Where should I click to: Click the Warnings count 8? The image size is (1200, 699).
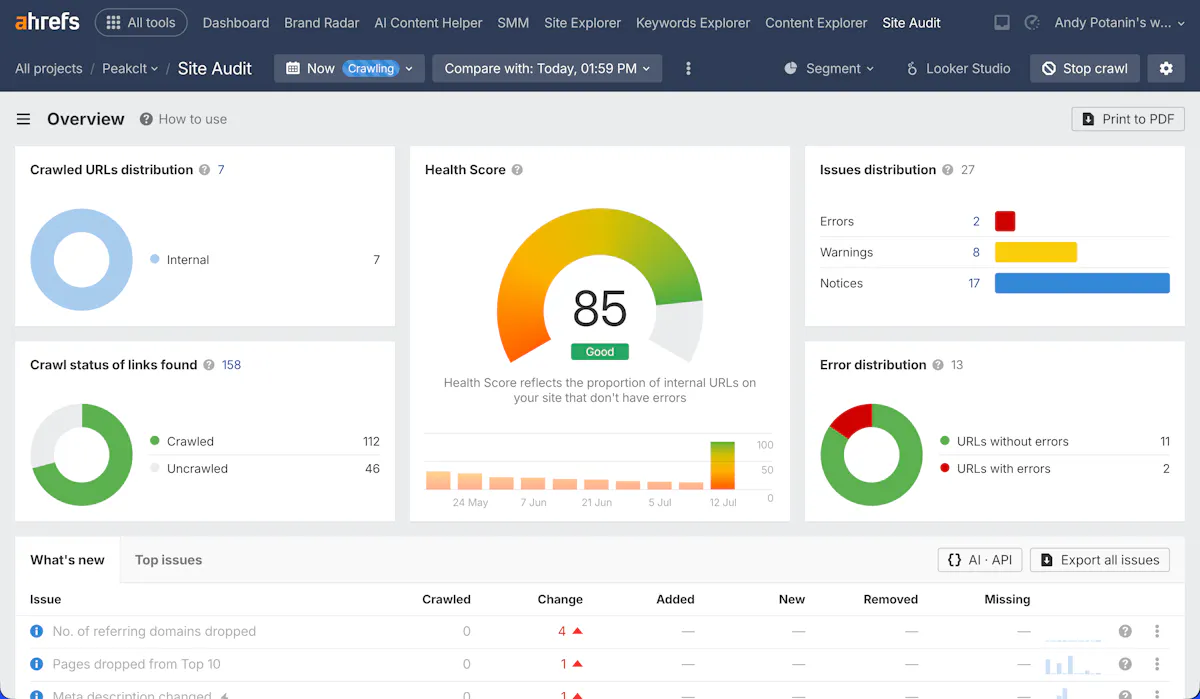click(x=976, y=252)
